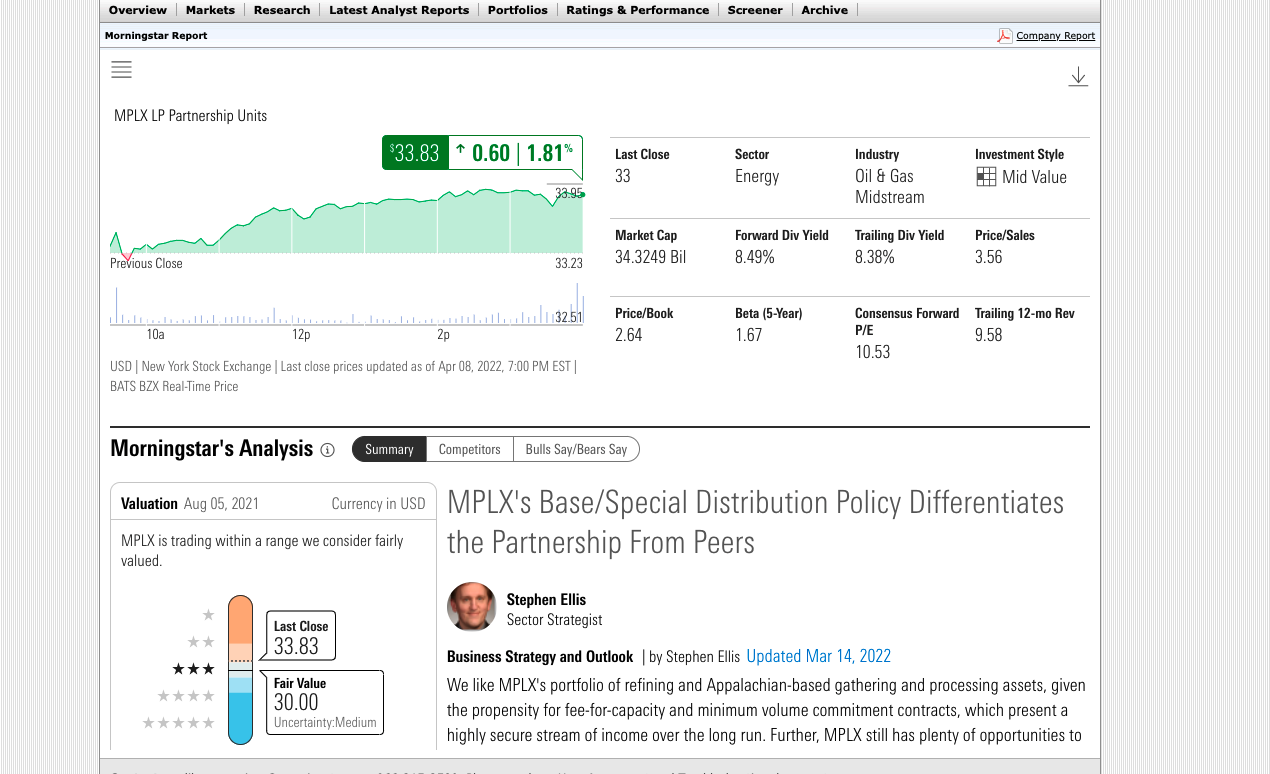Click the Currency in USD label
The image size is (1270, 774).
[x=379, y=504]
